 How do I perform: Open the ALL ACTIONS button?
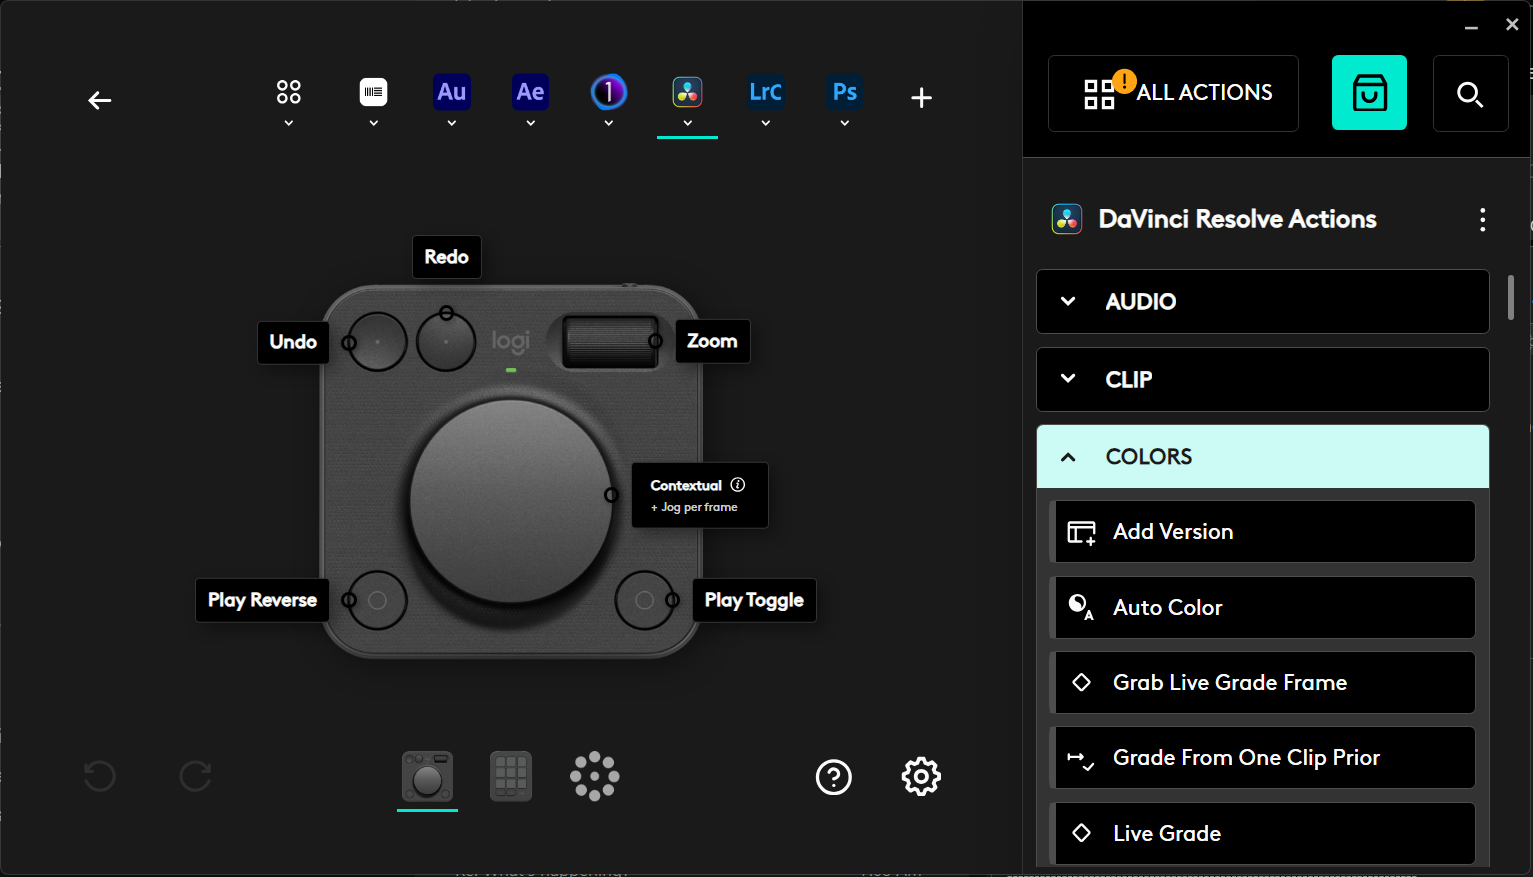coord(1173,93)
